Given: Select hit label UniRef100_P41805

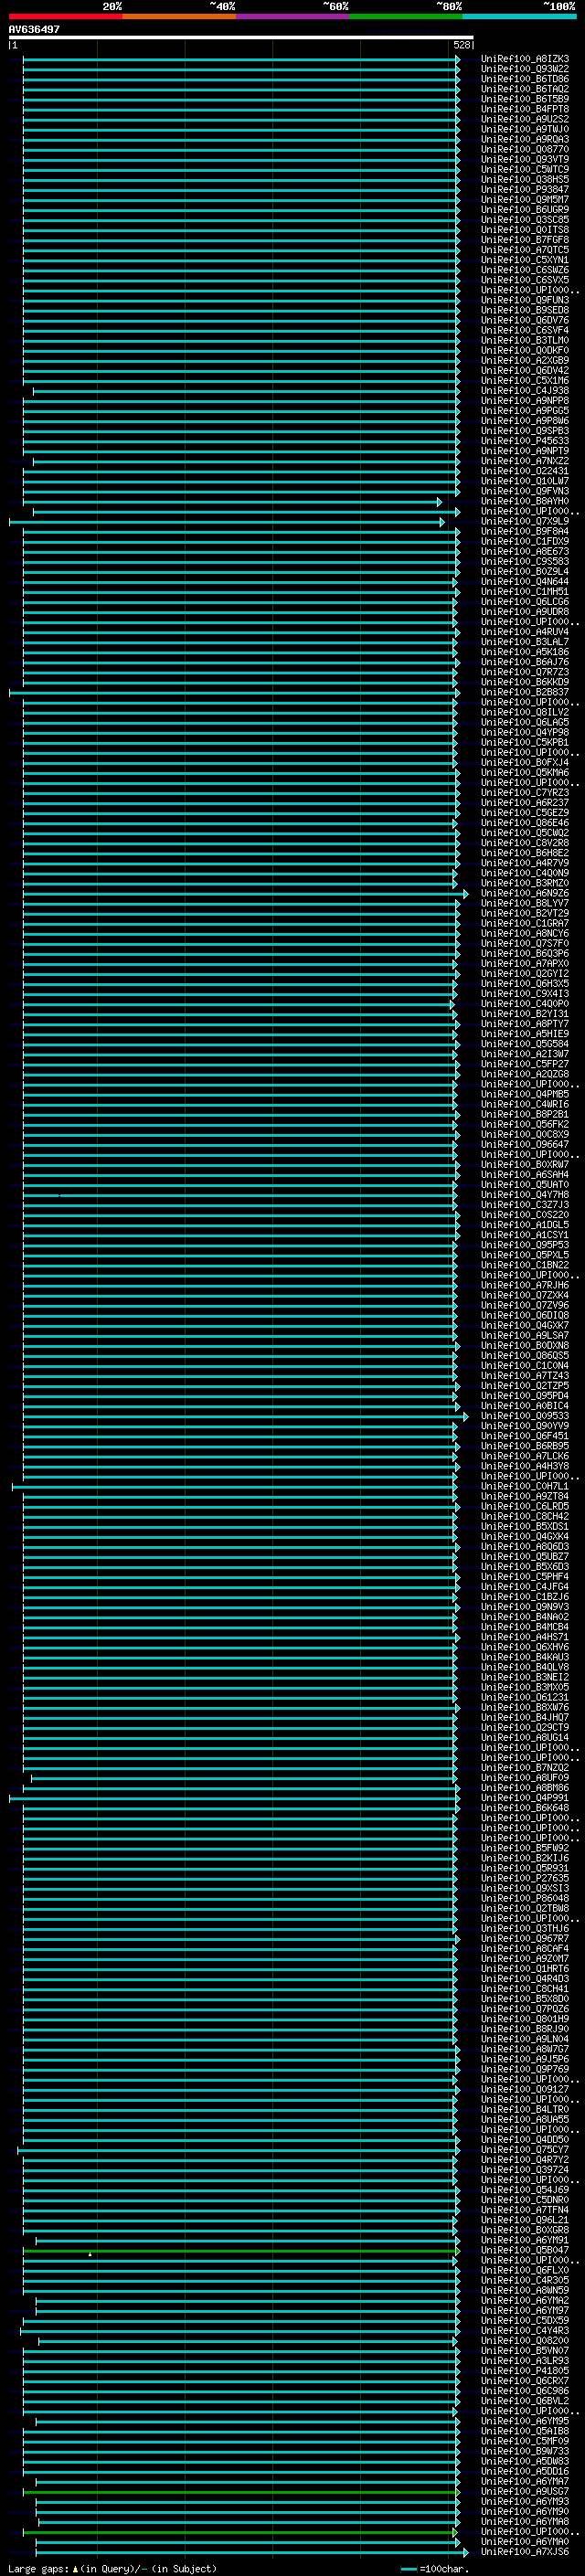Looking at the screenshot, I should 525,2370.
